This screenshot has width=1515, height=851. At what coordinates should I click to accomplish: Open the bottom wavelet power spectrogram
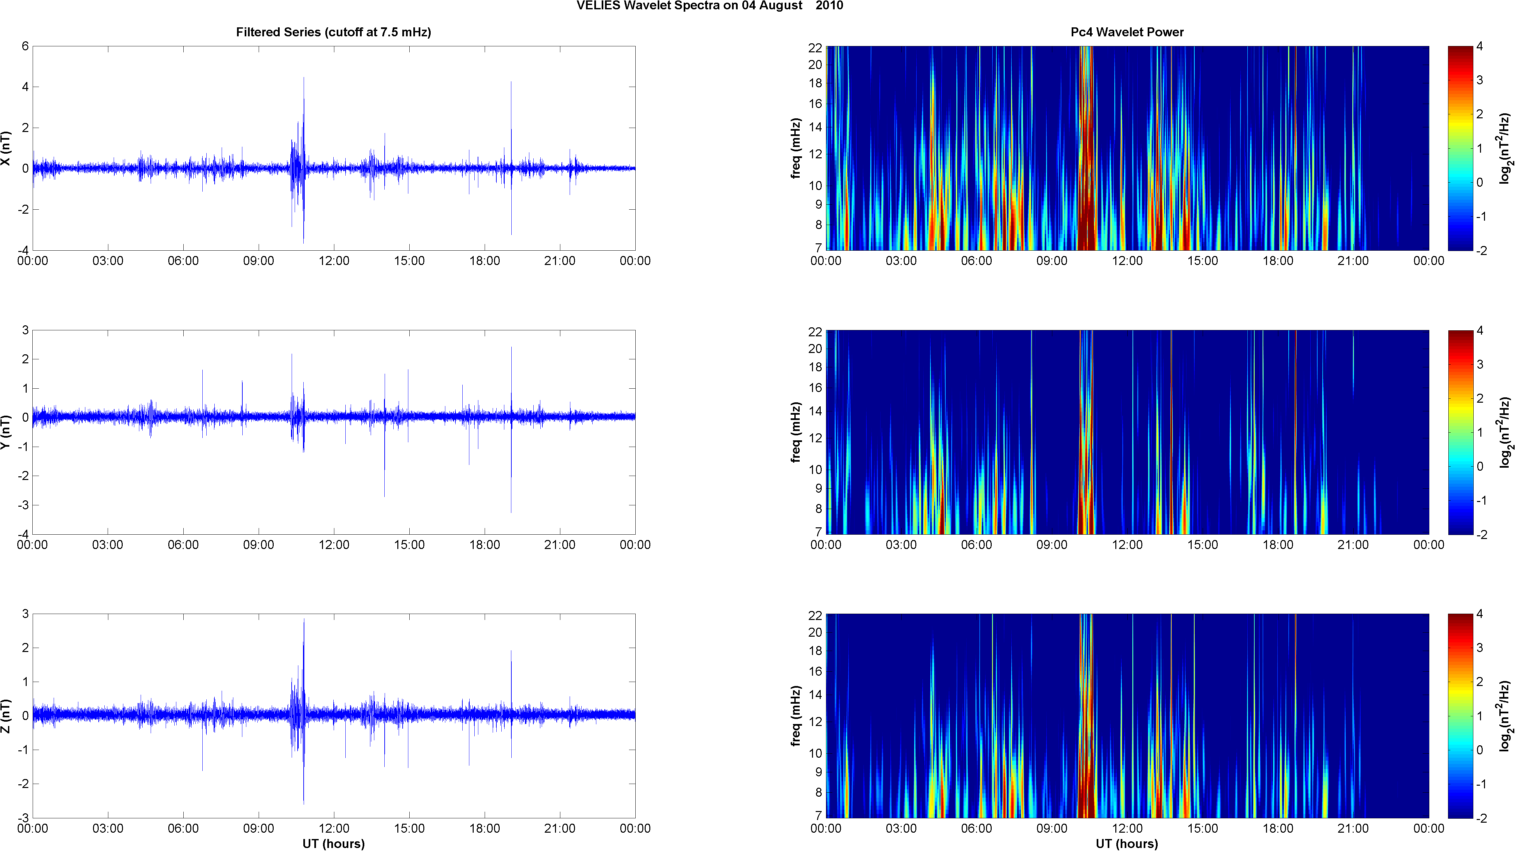coord(1127,716)
